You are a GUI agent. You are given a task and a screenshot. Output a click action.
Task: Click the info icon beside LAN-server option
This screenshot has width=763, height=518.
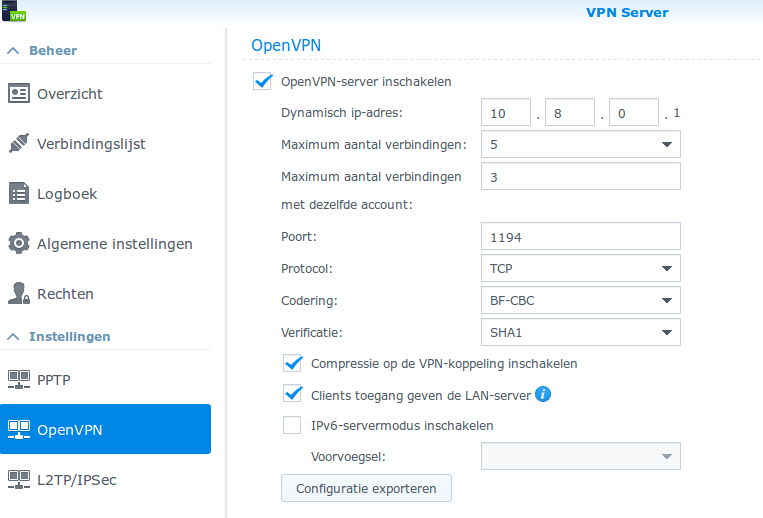(x=543, y=394)
